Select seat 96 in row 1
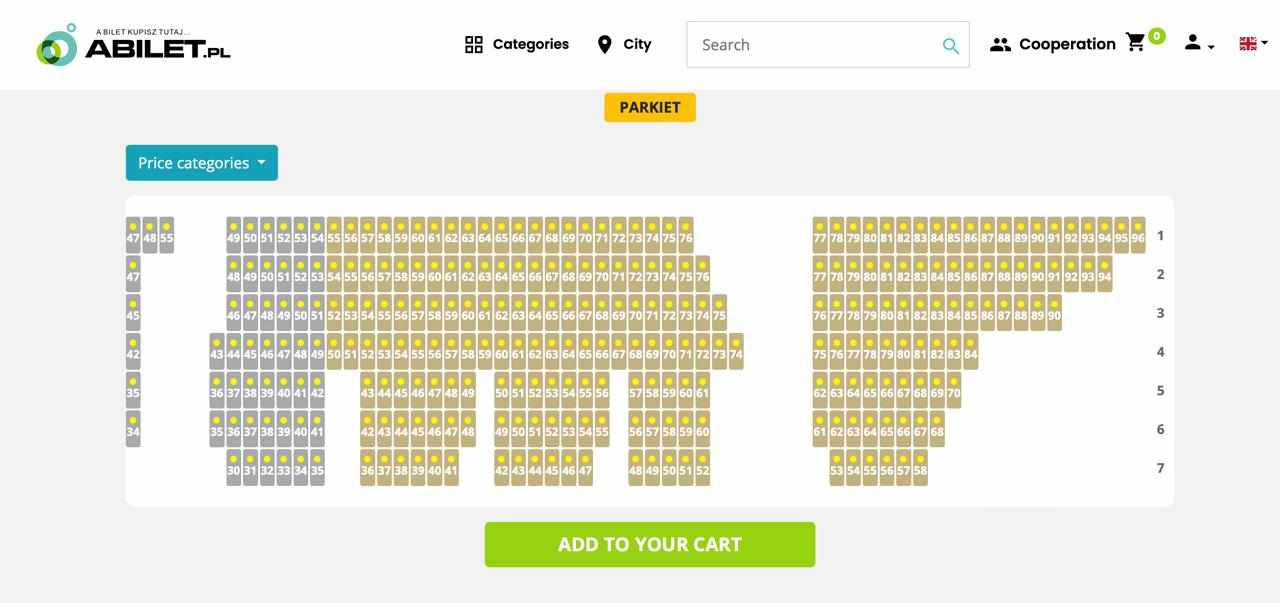Image resolution: width=1280 pixels, height=603 pixels. 1138,236
